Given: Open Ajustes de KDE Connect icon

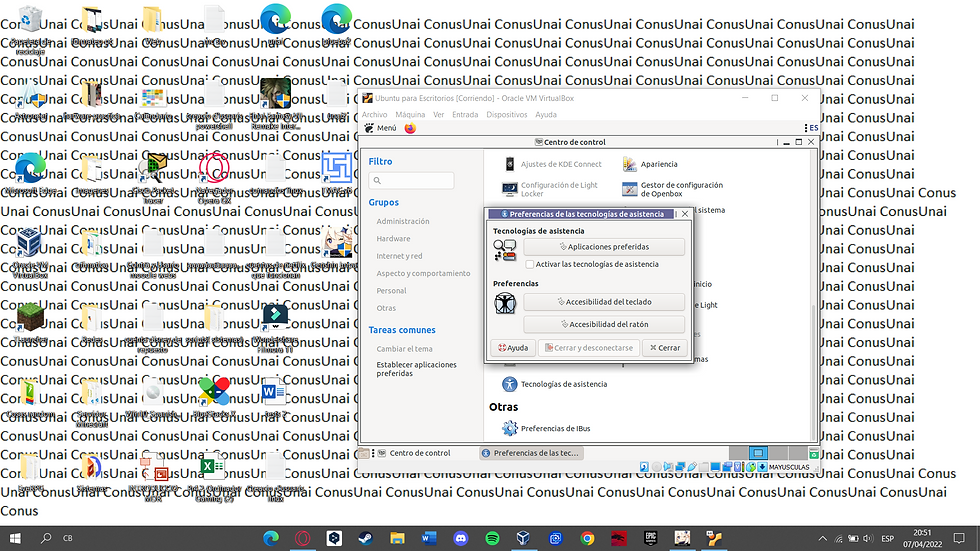Looking at the screenshot, I should pyautogui.click(x=510, y=164).
